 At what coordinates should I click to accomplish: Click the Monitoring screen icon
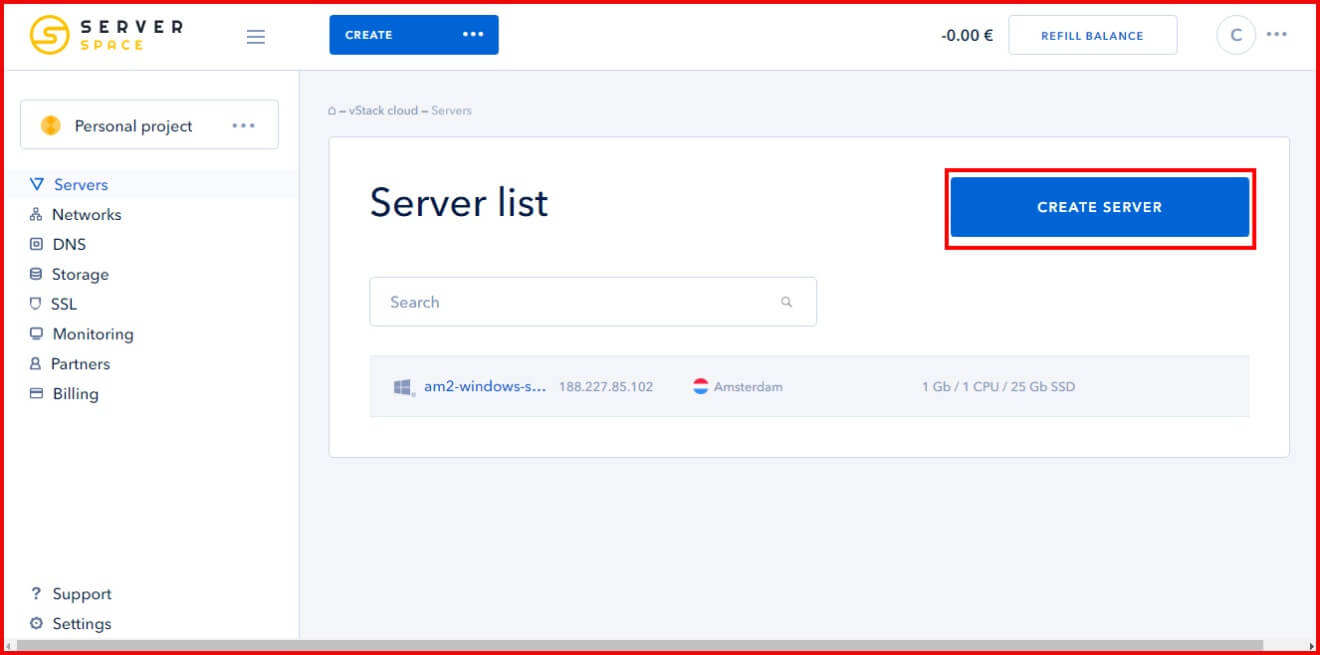point(36,334)
